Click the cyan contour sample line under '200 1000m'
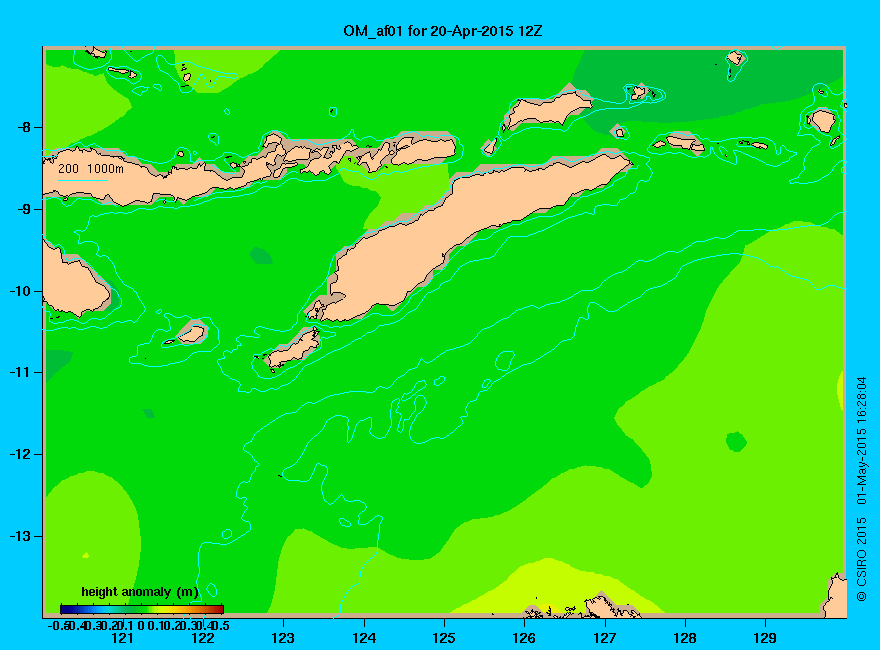This screenshot has width=880, height=650. [x=83, y=180]
